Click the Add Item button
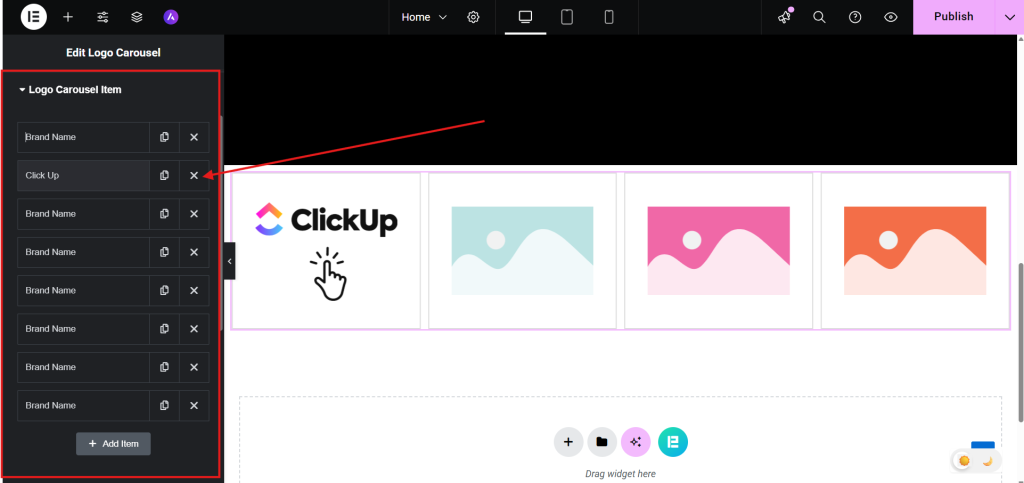 113,443
